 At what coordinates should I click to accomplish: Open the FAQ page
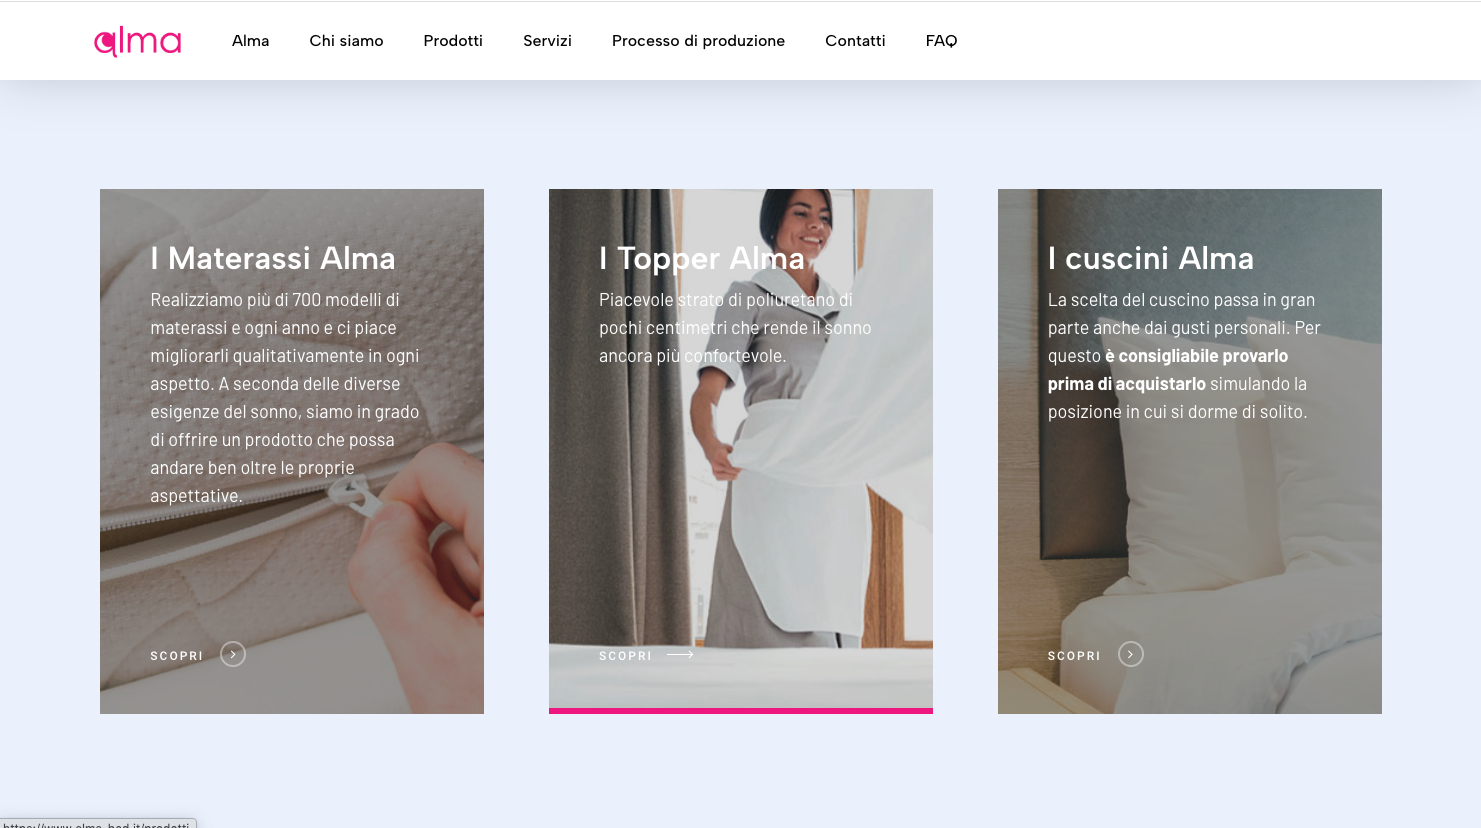pyautogui.click(x=941, y=41)
